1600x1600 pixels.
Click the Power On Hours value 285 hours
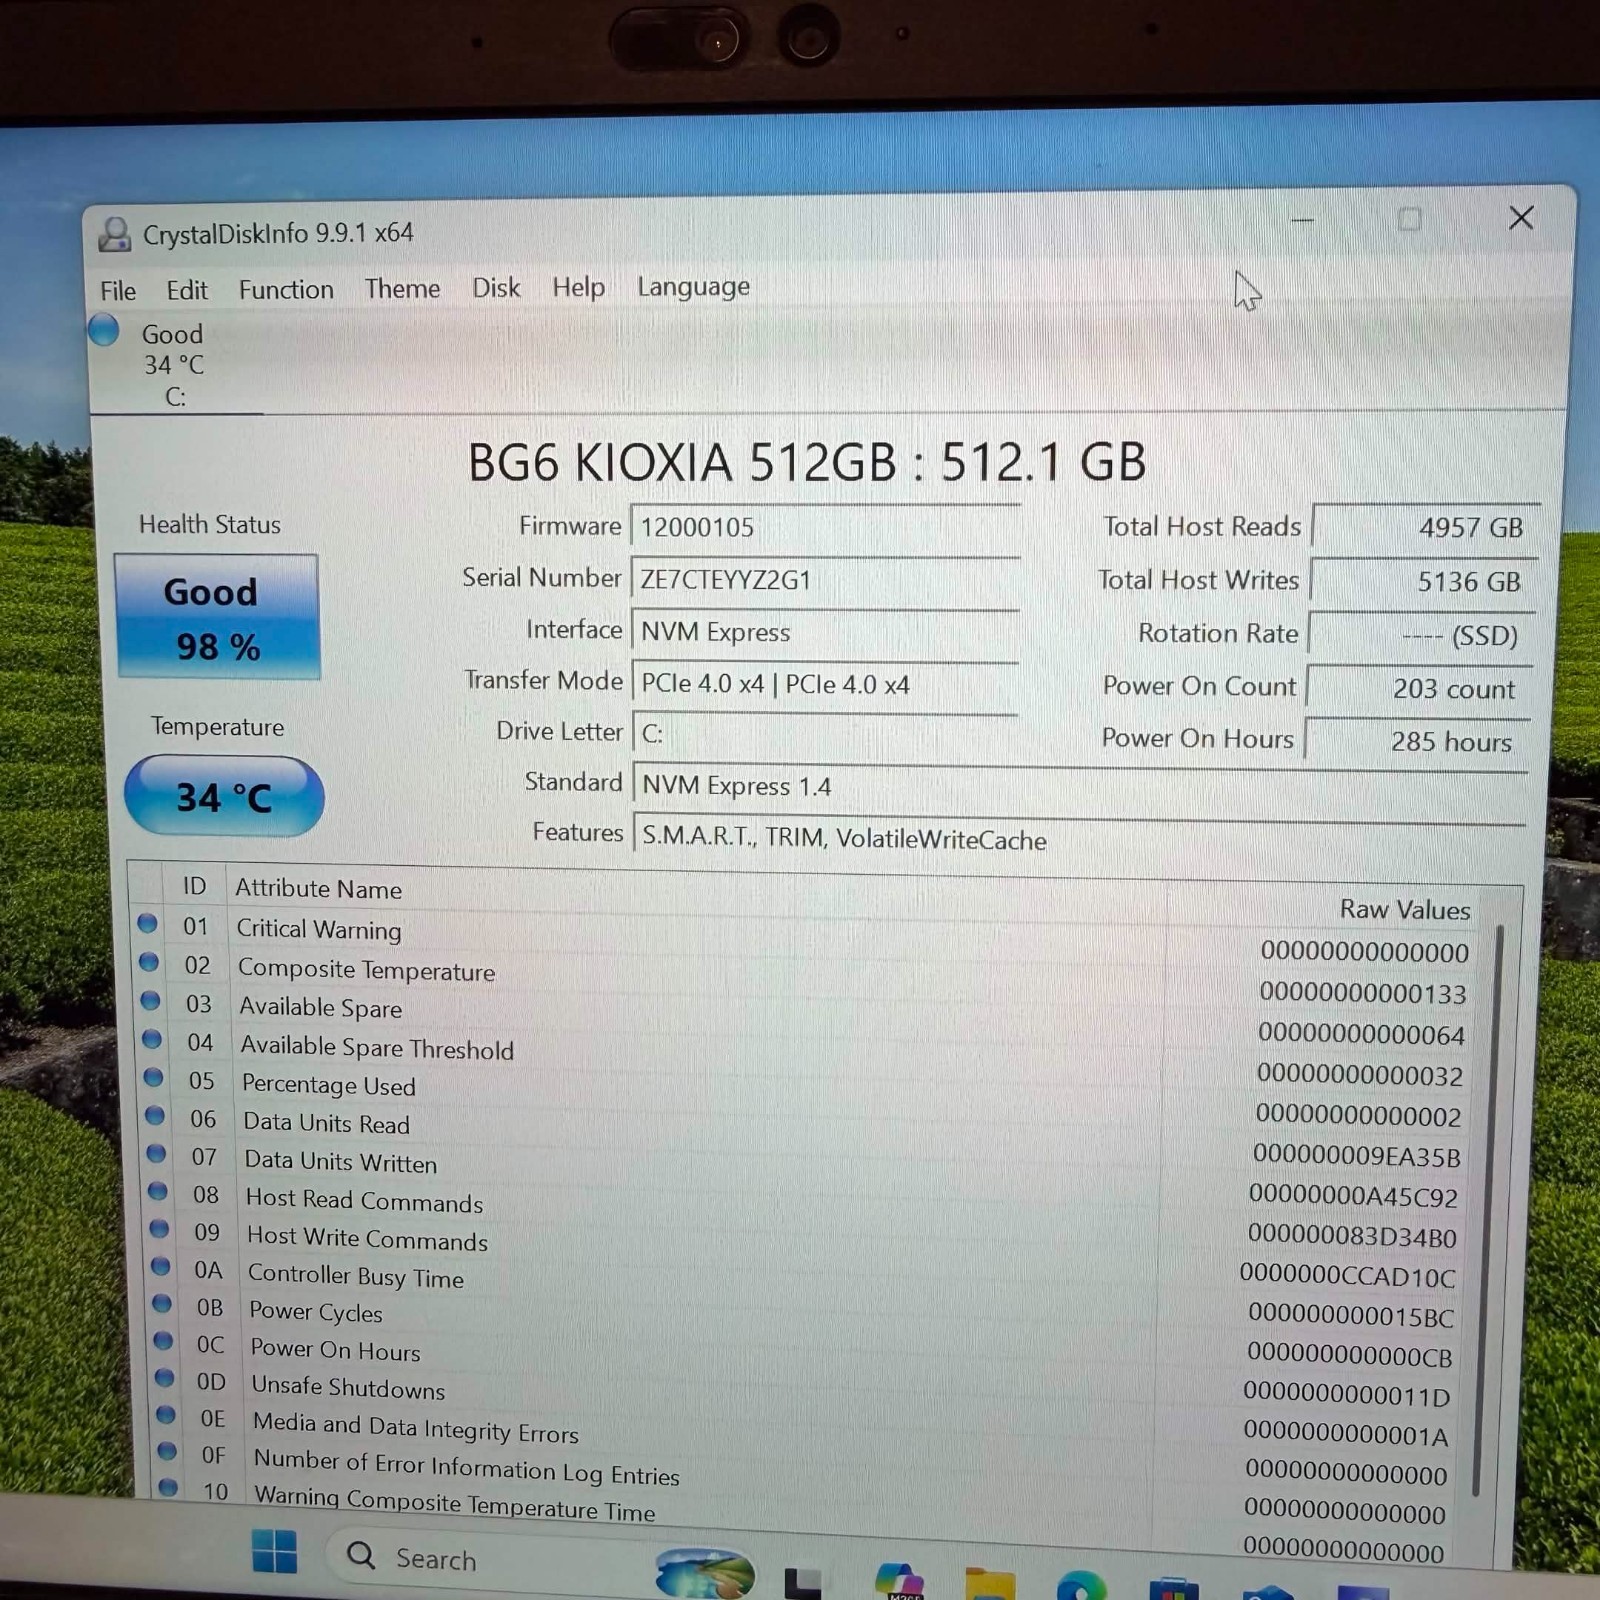(x=1416, y=741)
